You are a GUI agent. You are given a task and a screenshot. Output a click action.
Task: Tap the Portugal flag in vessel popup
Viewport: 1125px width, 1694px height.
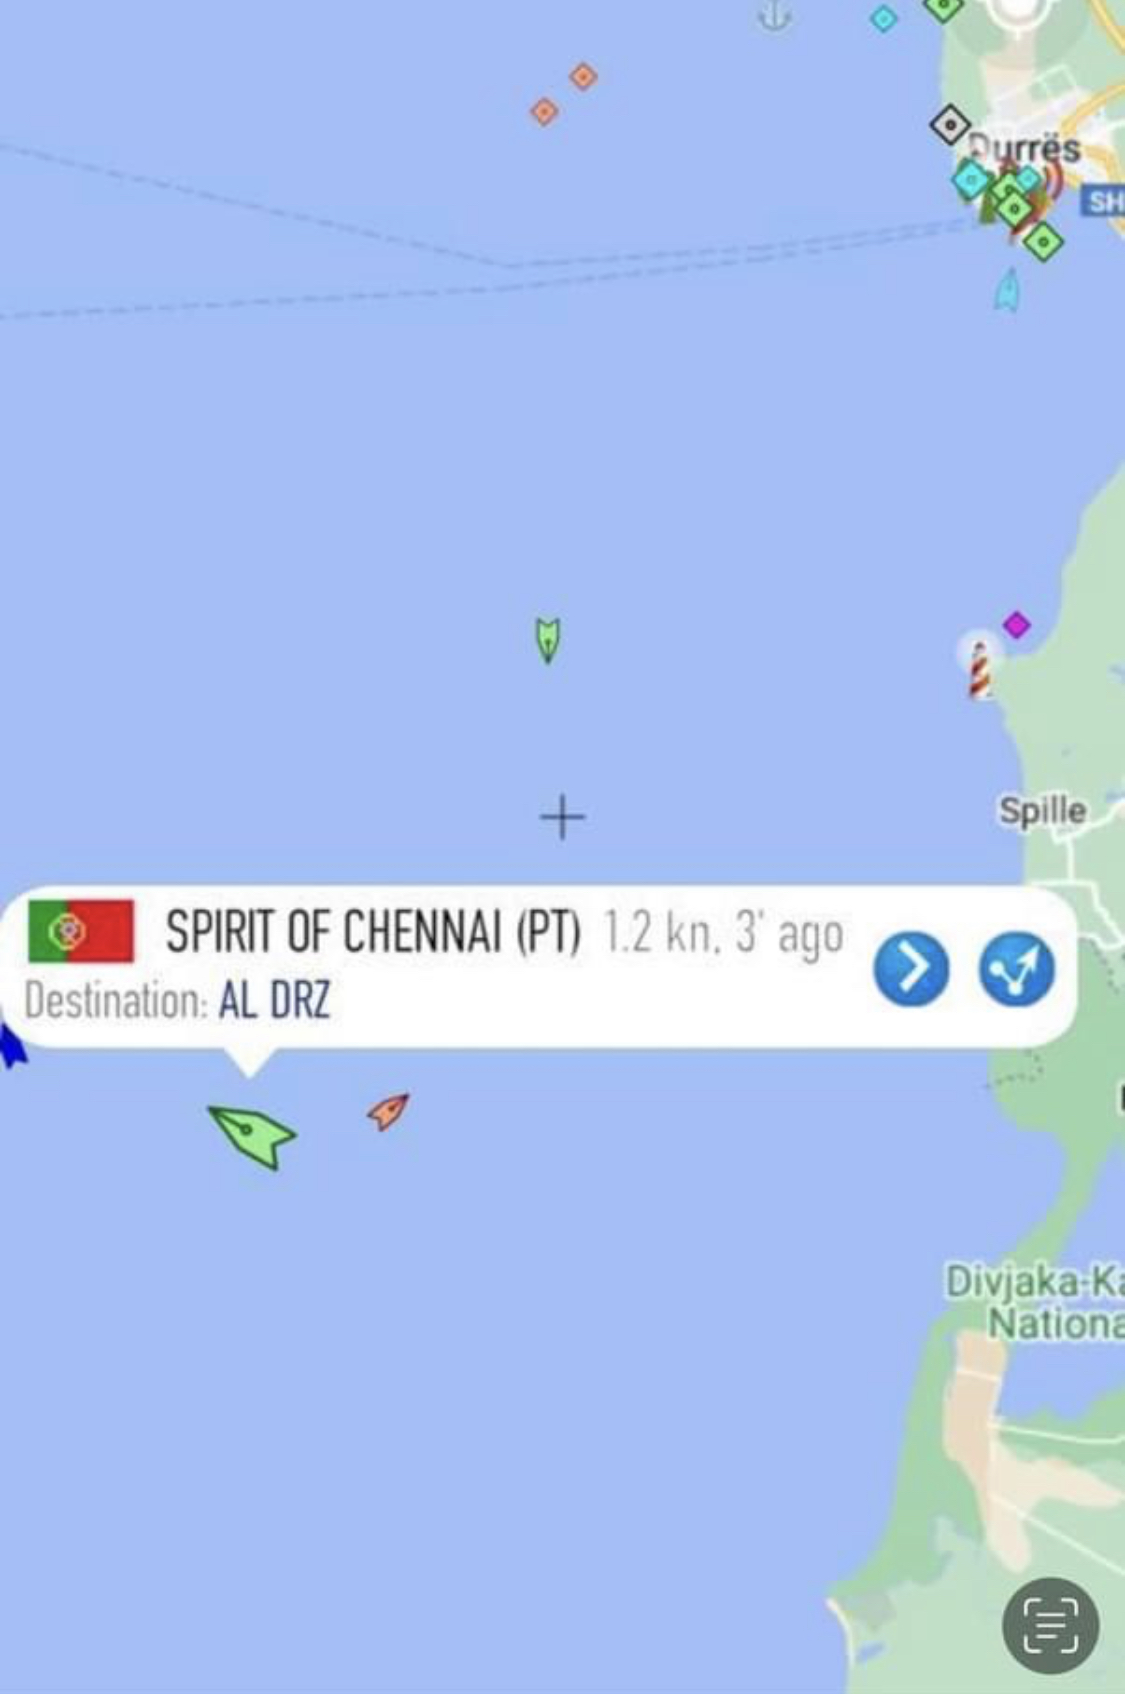click(x=81, y=931)
